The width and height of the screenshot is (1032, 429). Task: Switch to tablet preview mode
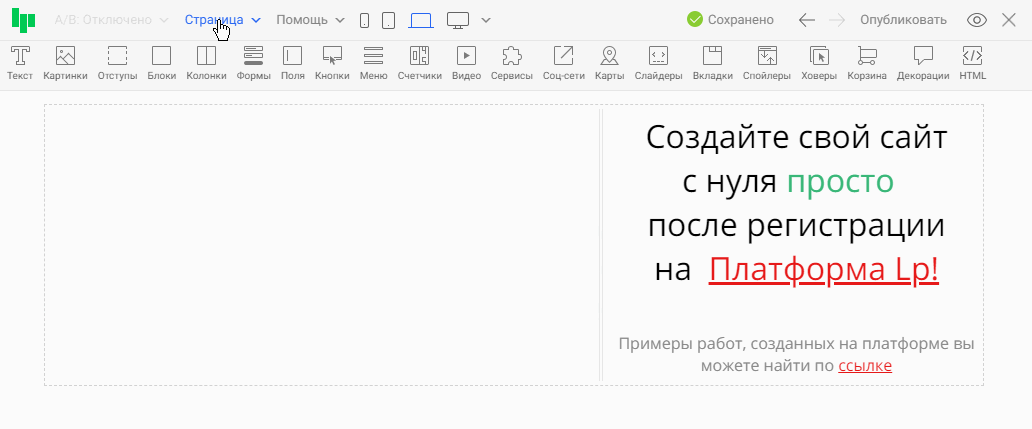[389, 20]
